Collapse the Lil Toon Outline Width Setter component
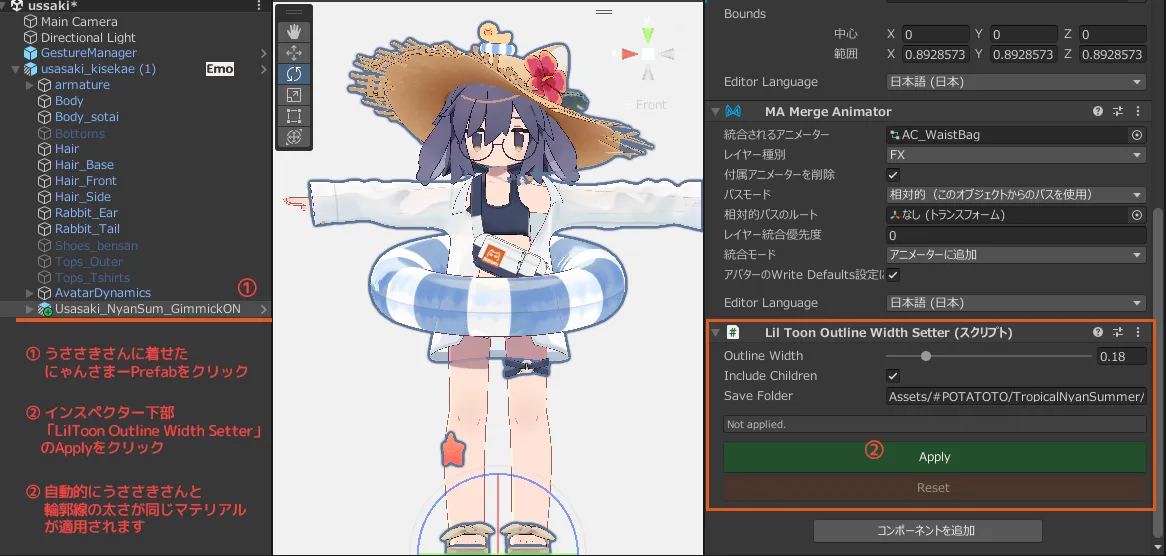This screenshot has height=556, width=1166. point(715,332)
